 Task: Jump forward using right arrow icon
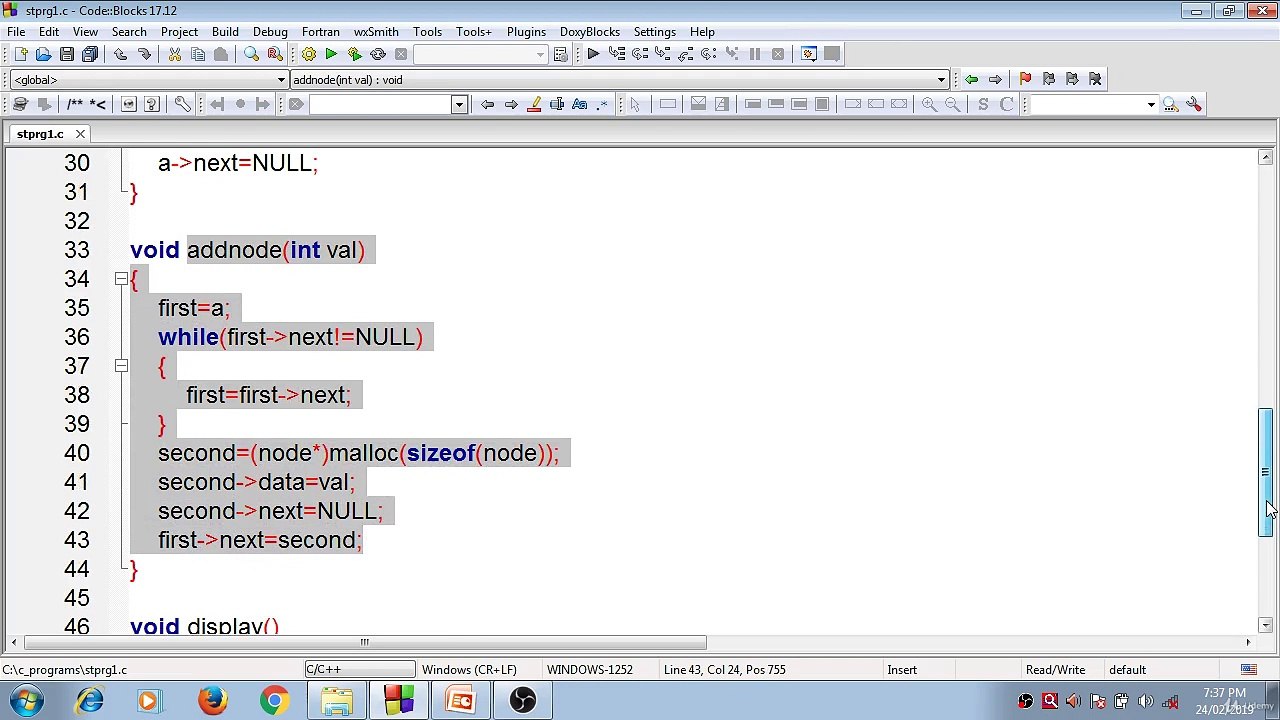coord(994,79)
